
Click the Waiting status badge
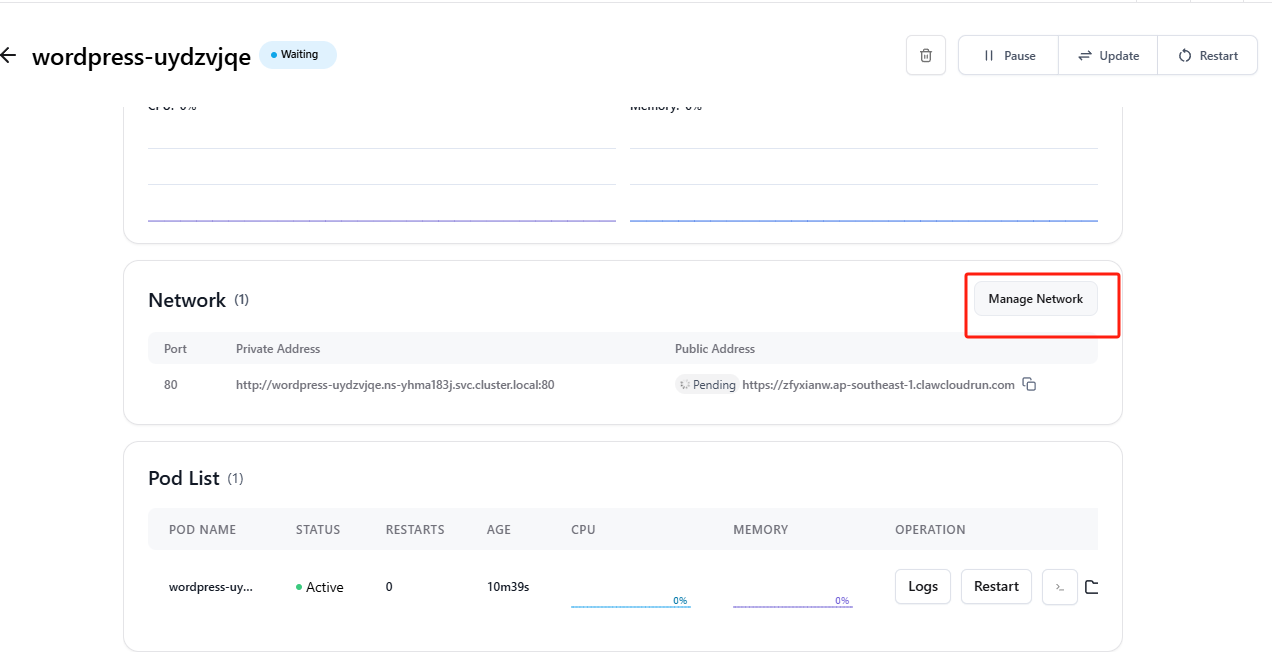tap(298, 55)
